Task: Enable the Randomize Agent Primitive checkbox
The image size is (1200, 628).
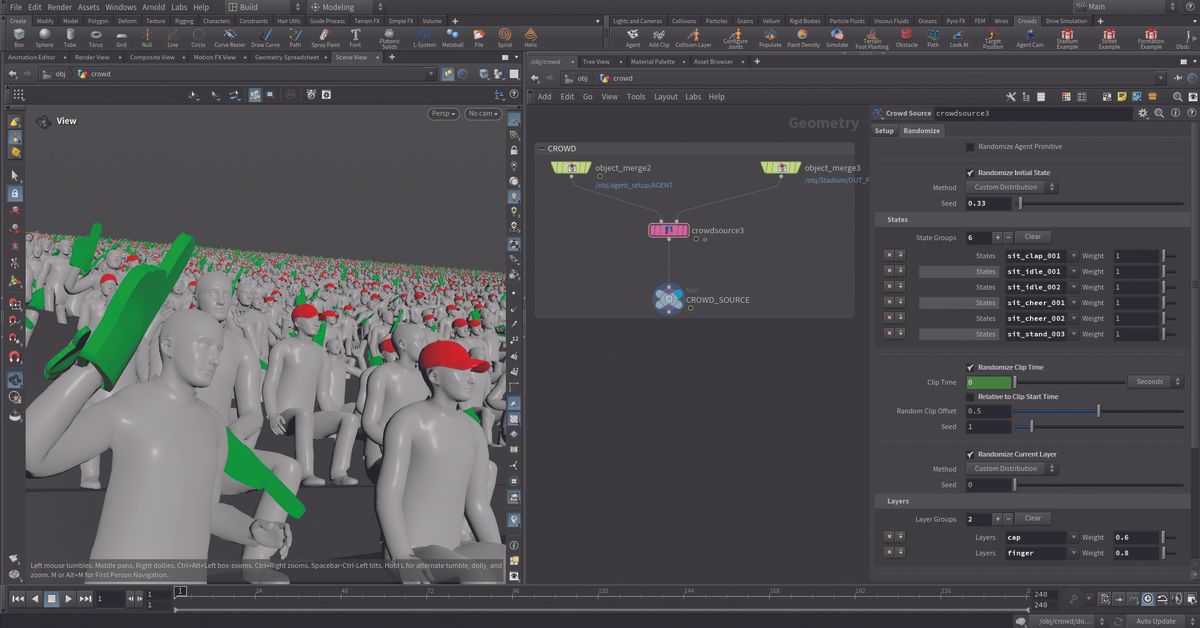Action: pyautogui.click(x=970, y=146)
